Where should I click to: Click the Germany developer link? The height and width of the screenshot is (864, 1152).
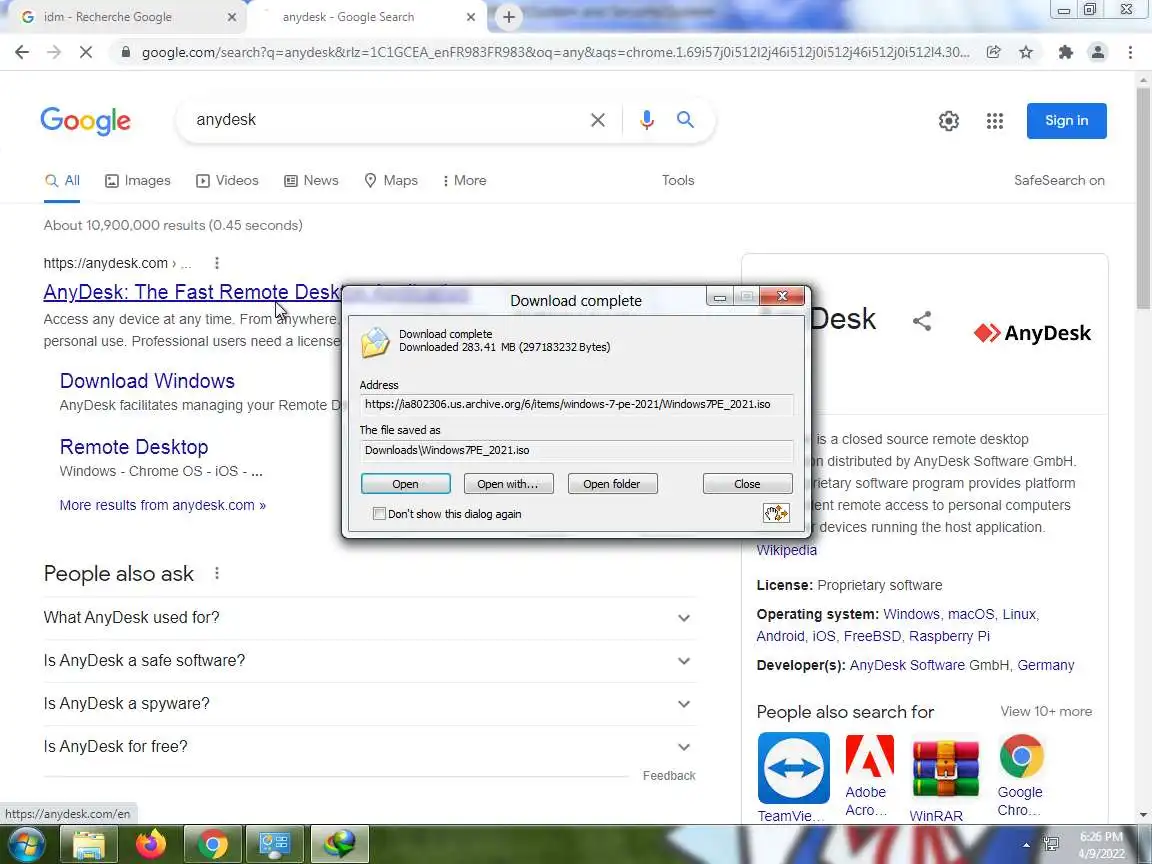1045,665
